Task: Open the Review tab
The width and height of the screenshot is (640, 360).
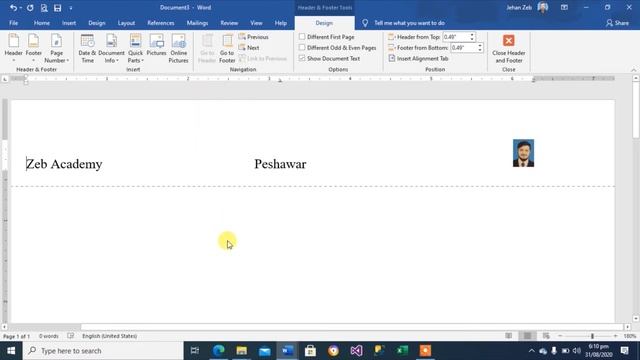Action: (x=229, y=23)
